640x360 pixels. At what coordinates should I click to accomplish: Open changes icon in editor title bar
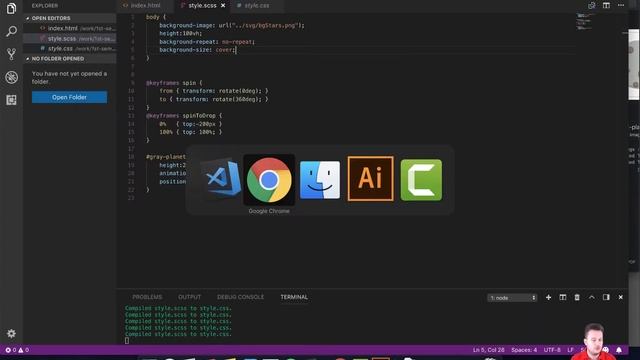click(591, 5)
